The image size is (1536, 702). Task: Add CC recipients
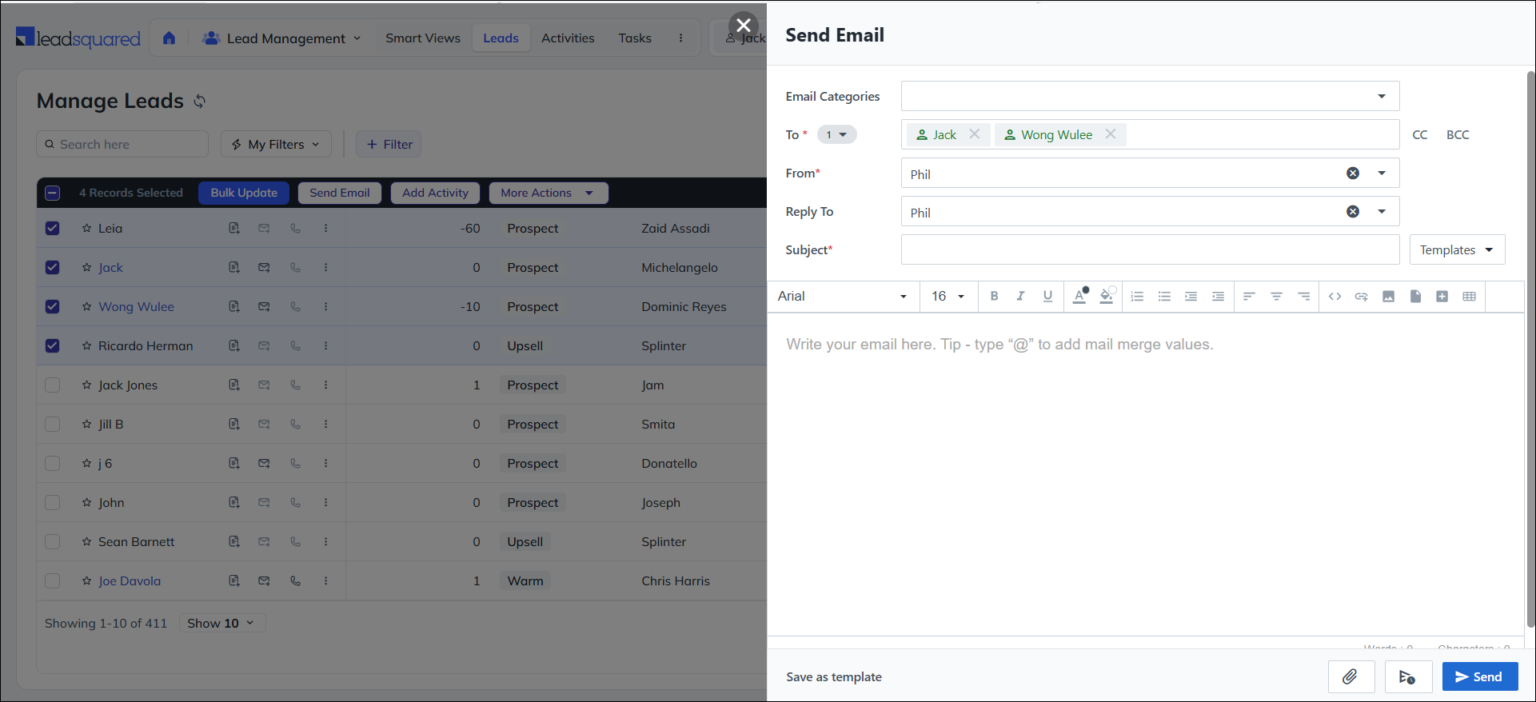click(x=1420, y=135)
